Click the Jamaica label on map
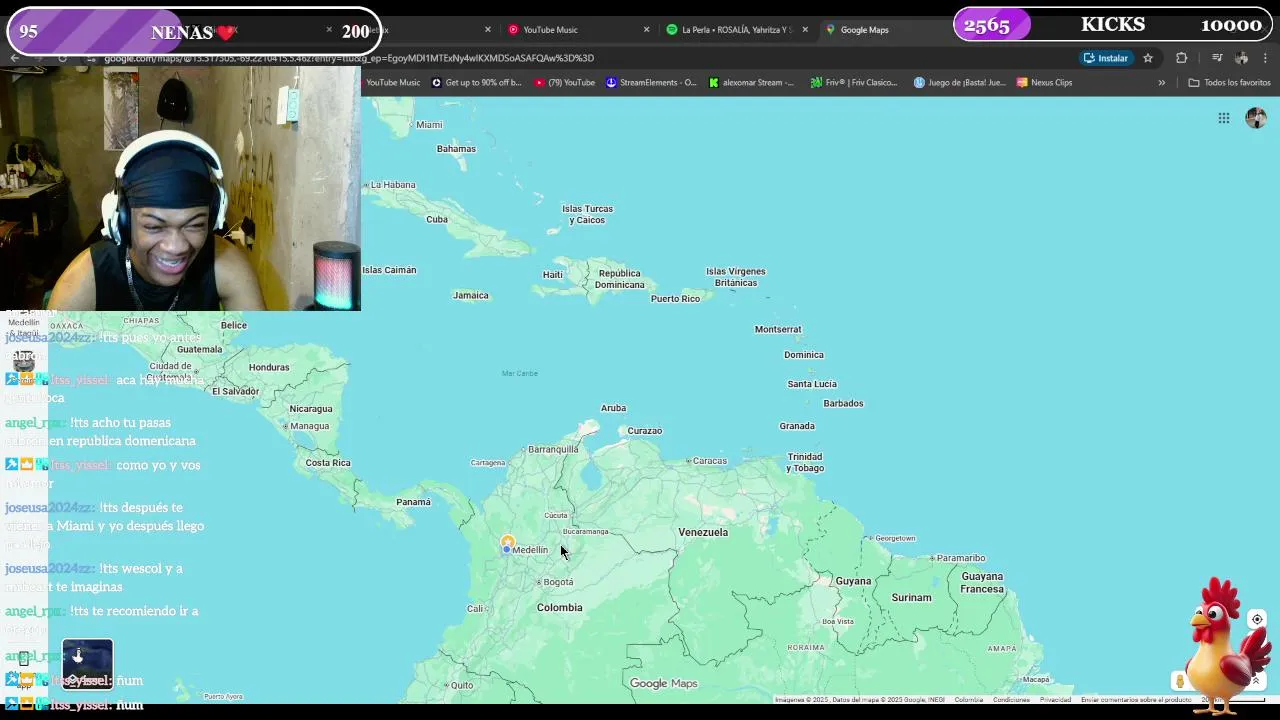This screenshot has height=720, width=1280. pos(470,295)
